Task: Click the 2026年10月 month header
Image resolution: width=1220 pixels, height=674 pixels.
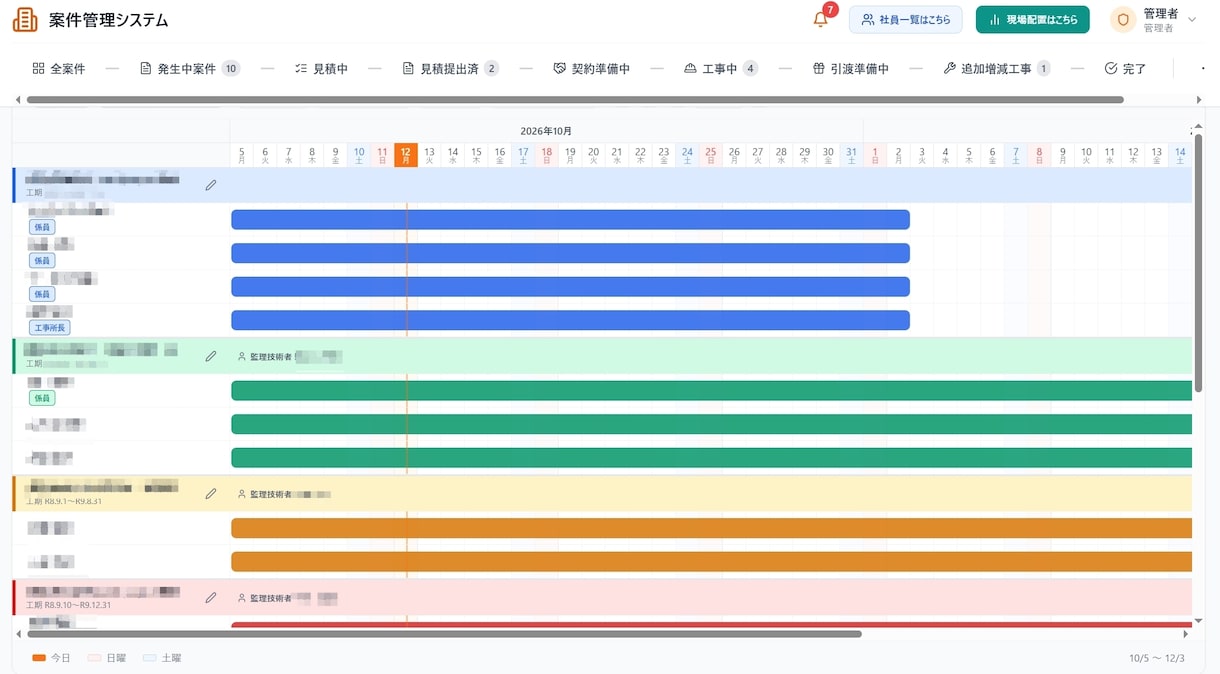Action: [546, 131]
